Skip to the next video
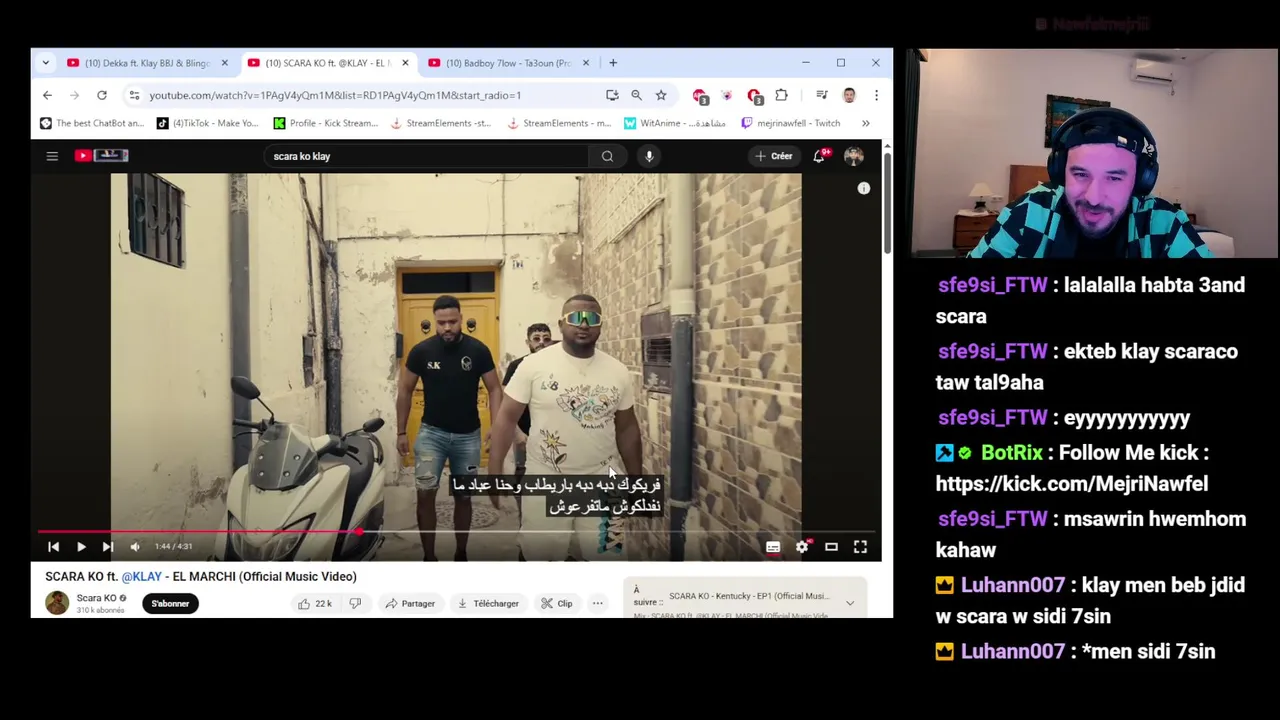 coord(108,547)
